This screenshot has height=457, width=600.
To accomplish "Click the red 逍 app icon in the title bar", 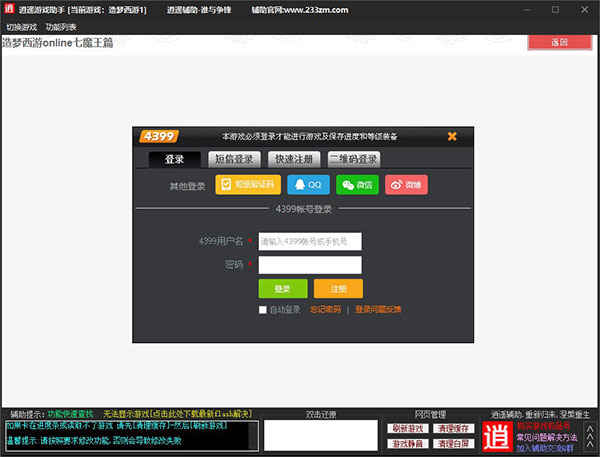I will 9,8.
